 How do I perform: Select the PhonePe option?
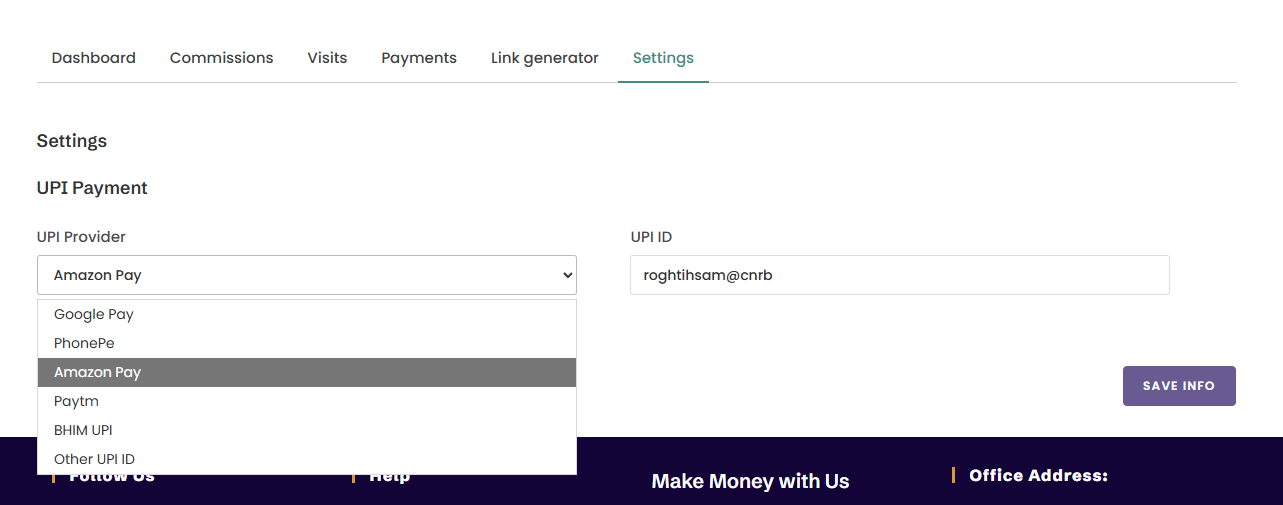pos(84,343)
